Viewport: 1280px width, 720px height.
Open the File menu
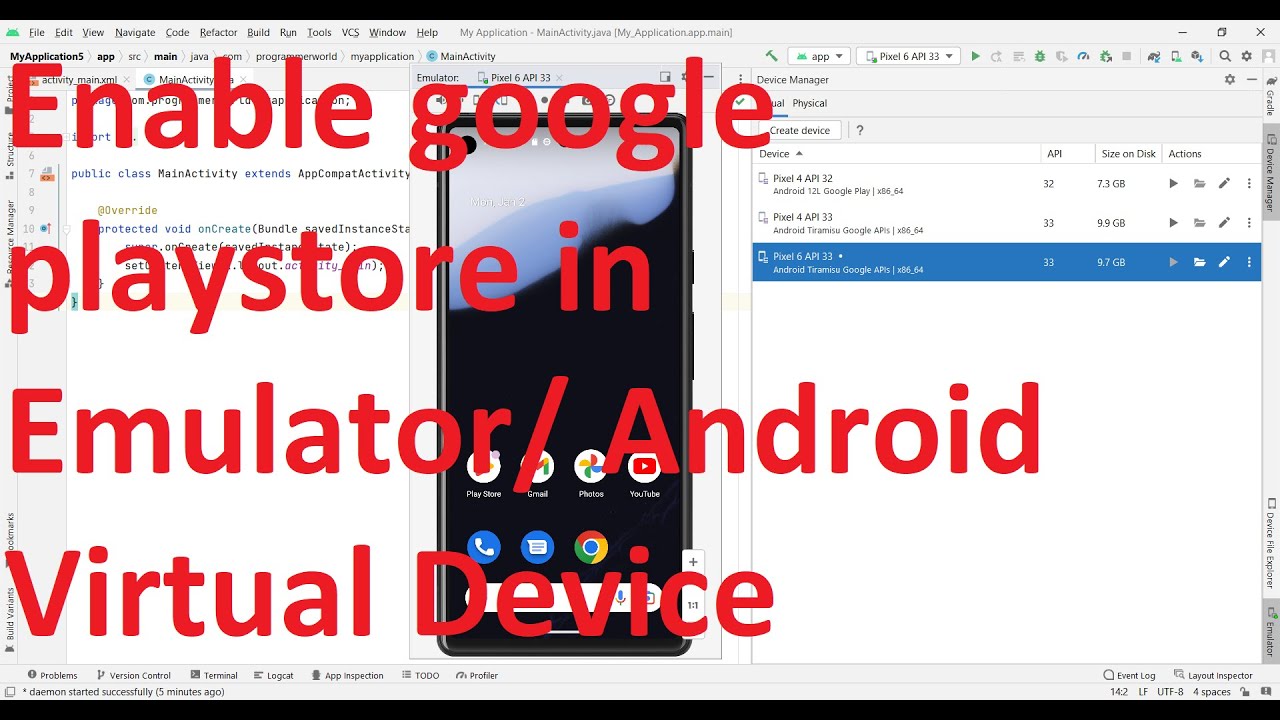(x=37, y=32)
